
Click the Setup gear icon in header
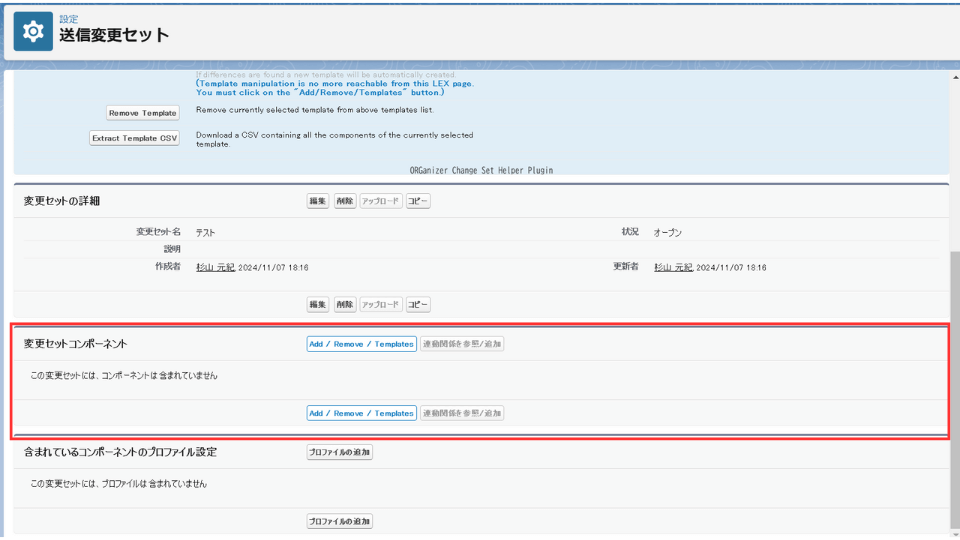point(33,33)
